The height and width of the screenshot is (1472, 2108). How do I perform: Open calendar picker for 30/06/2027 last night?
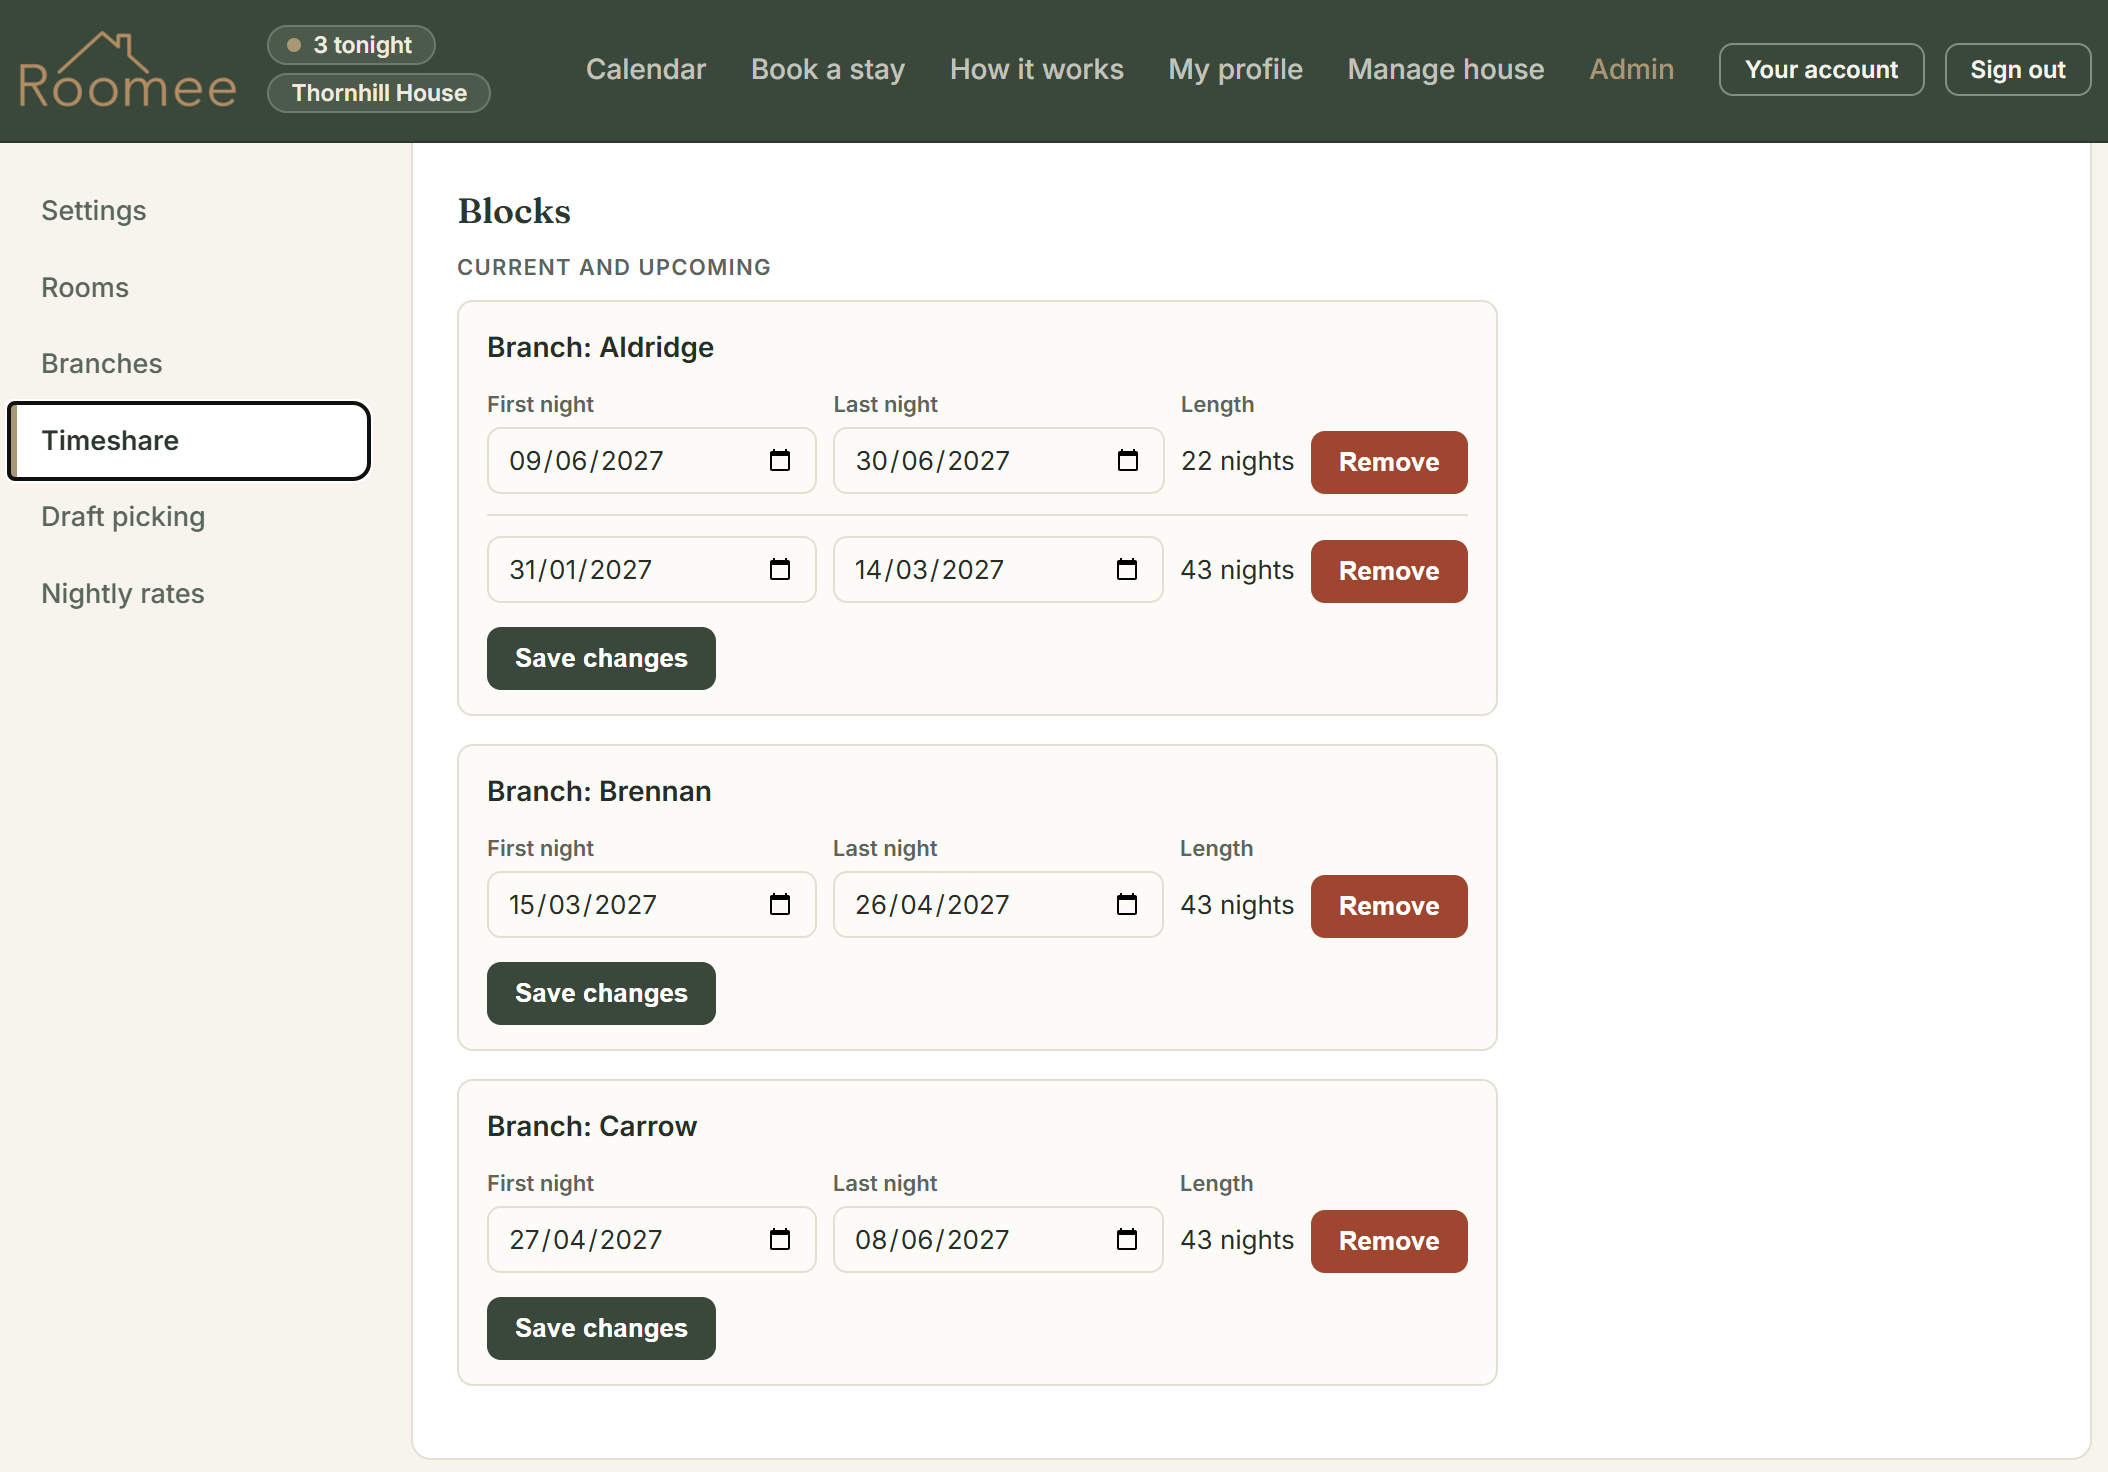[x=1127, y=461]
